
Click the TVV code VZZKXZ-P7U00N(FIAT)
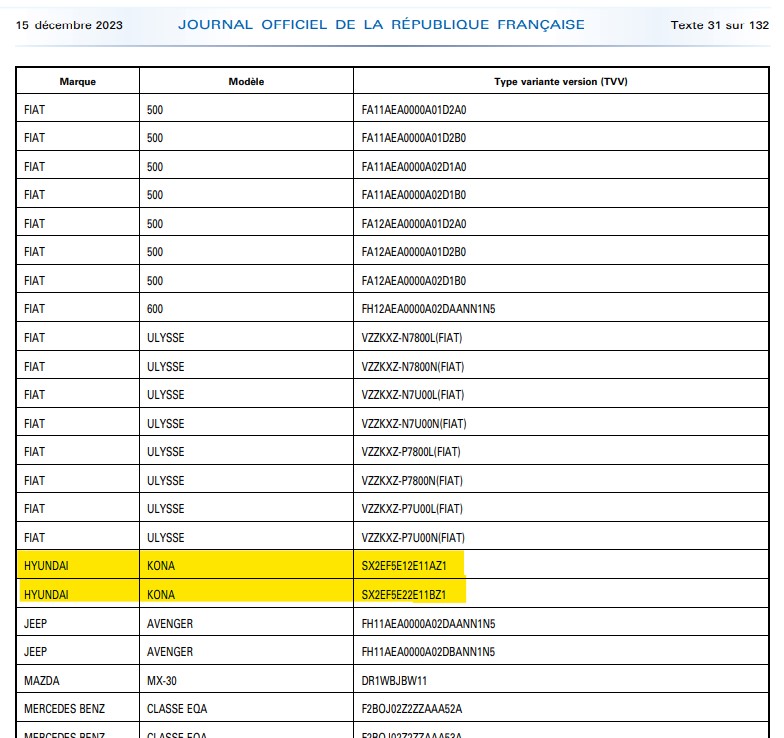[x=413, y=538]
